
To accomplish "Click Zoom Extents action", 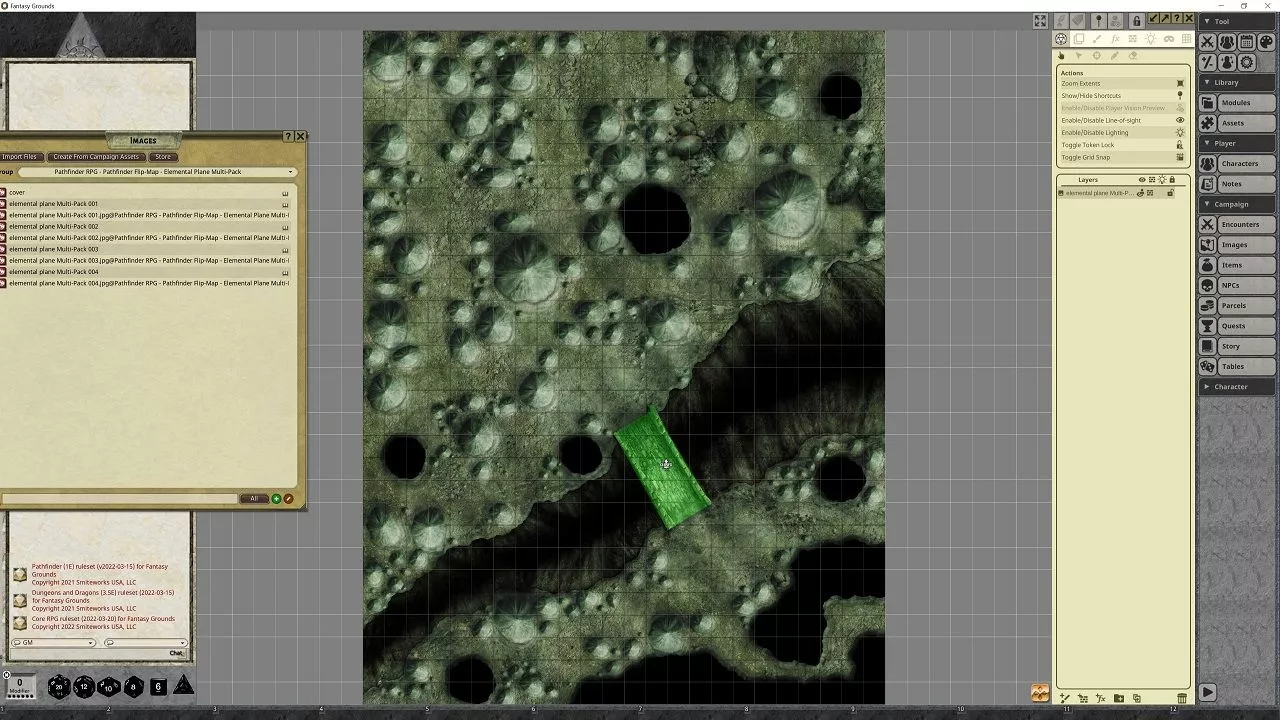I will pos(1123,83).
